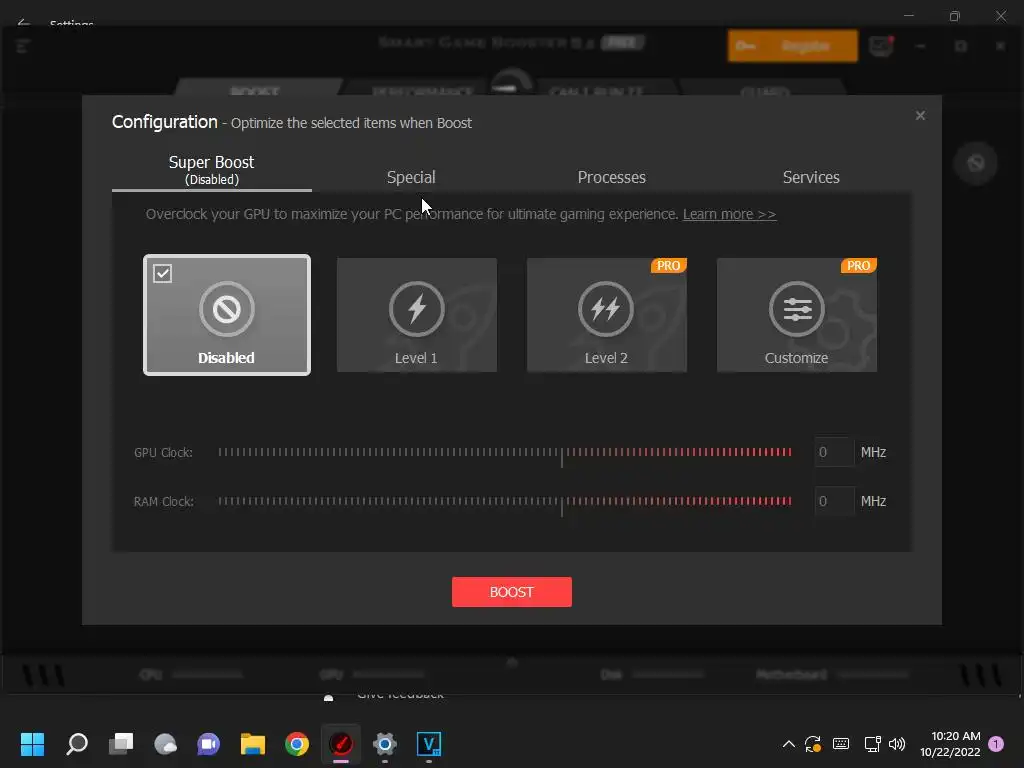Open the Windows Start menu
1024x768 pixels.
point(32,744)
